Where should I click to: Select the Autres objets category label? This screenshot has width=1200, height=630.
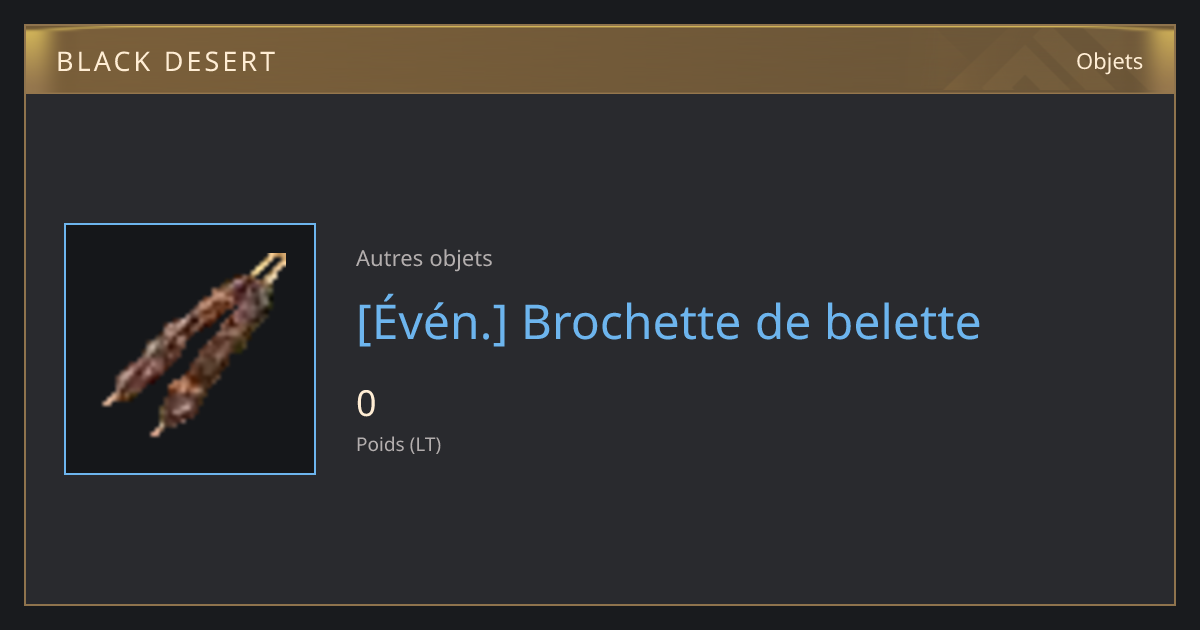[424, 259]
